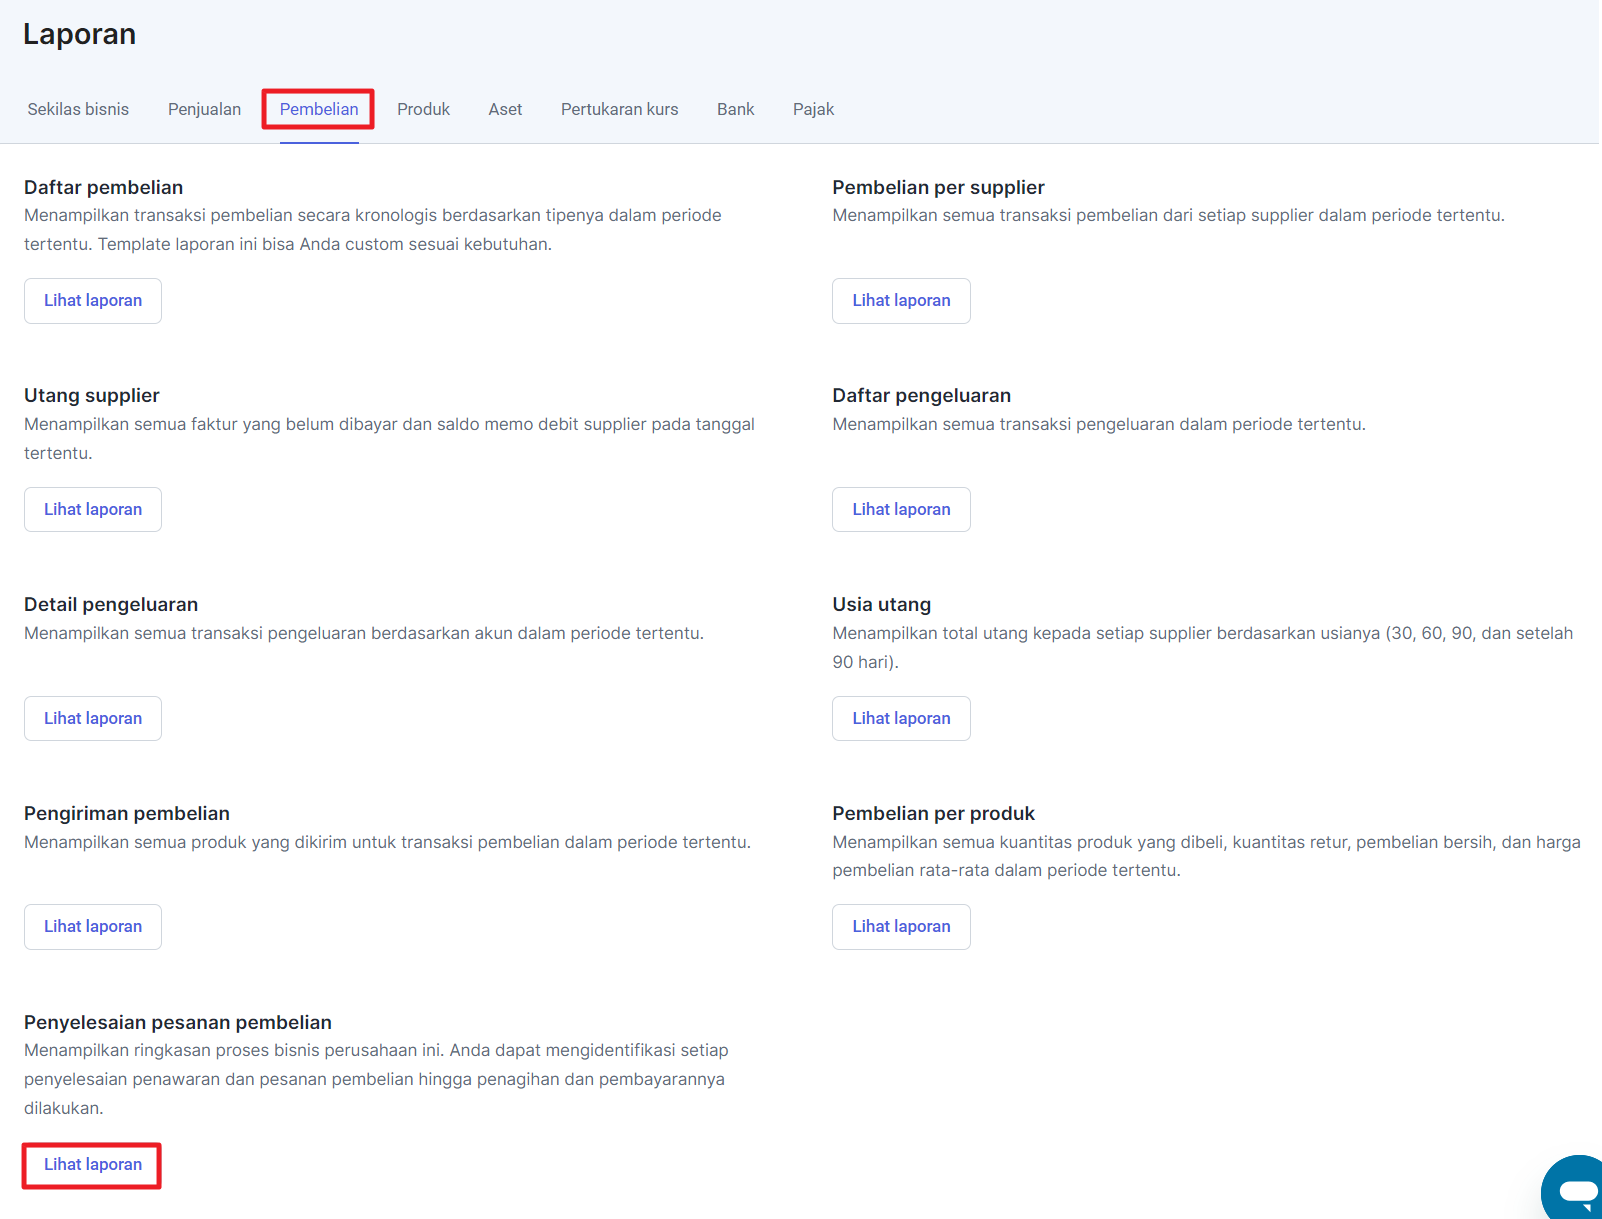Open Lihat laporan for Detail pengeluaran
This screenshot has height=1219, width=1602.
point(93,719)
